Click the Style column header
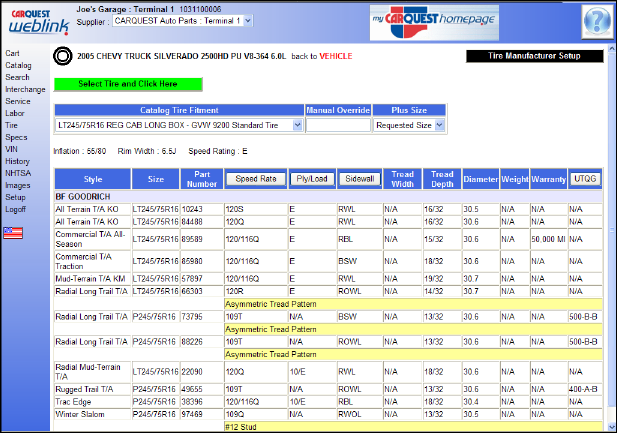 pyautogui.click(x=93, y=179)
